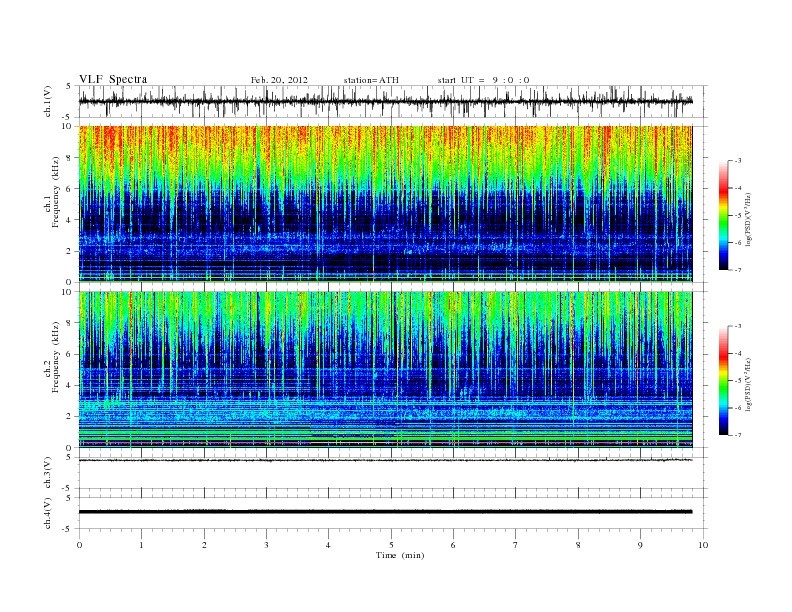Click the '4' kHz tick on ch.2 axis
This screenshot has height=612, width=792.
tap(70, 385)
